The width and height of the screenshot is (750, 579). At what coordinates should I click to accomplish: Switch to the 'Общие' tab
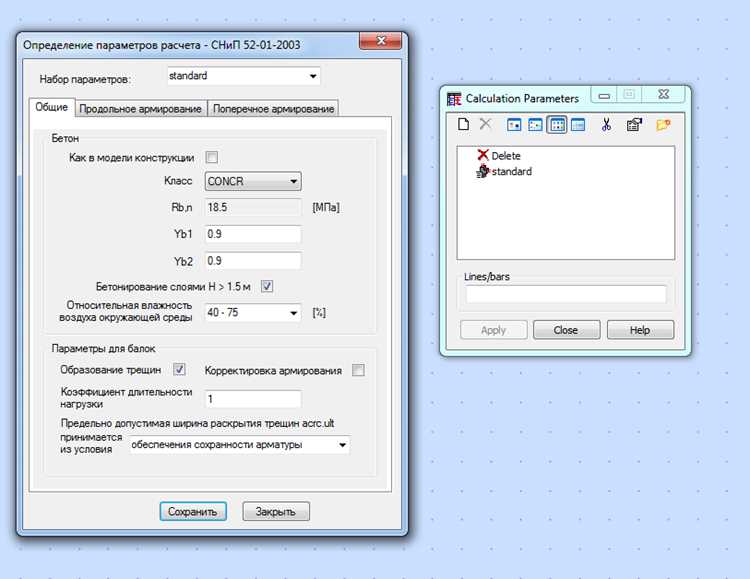(52, 107)
